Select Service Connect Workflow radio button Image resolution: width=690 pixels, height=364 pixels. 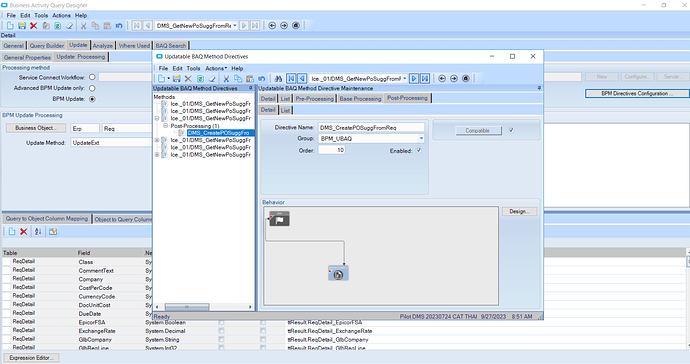pyautogui.click(x=92, y=77)
